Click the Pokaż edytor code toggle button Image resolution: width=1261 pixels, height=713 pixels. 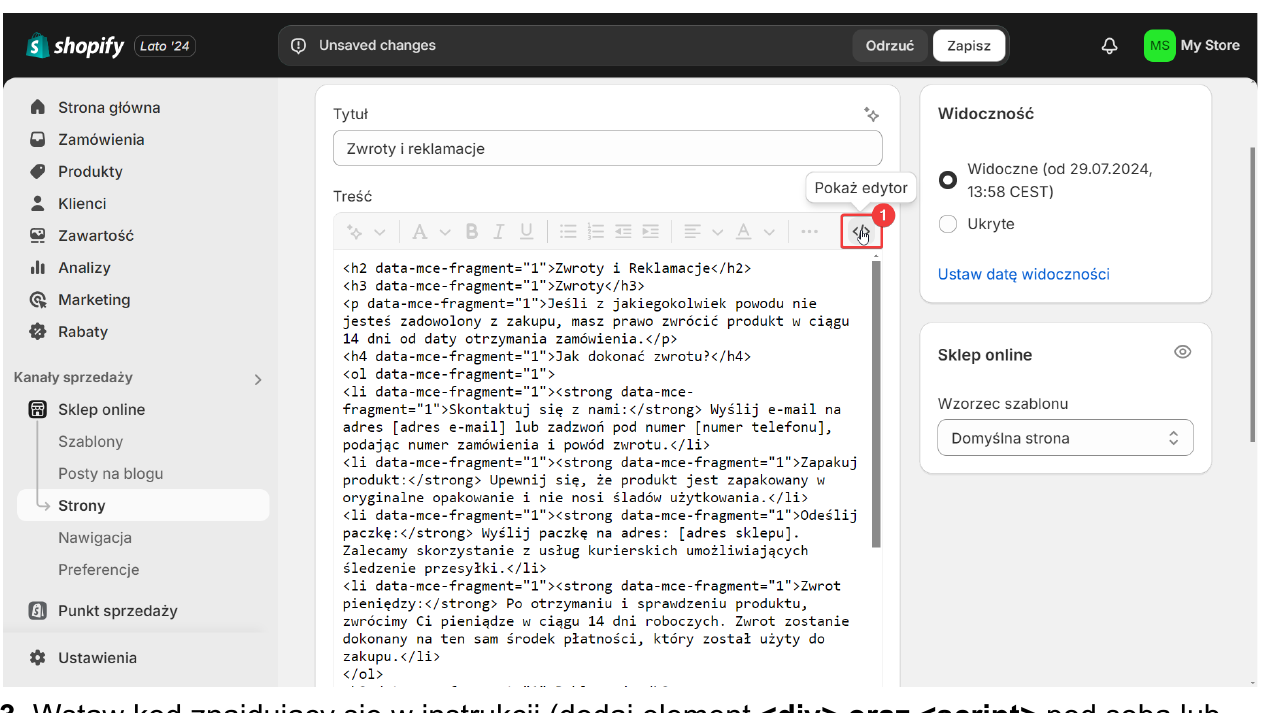tap(861, 233)
